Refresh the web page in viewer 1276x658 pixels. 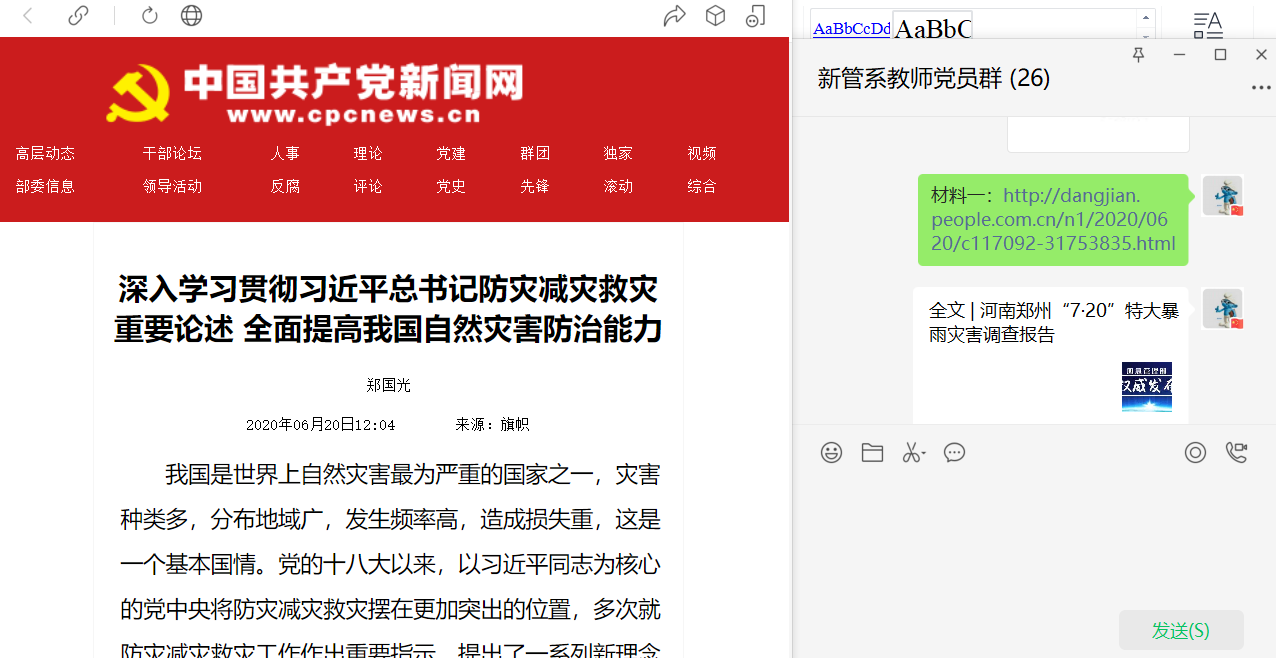tap(150, 15)
